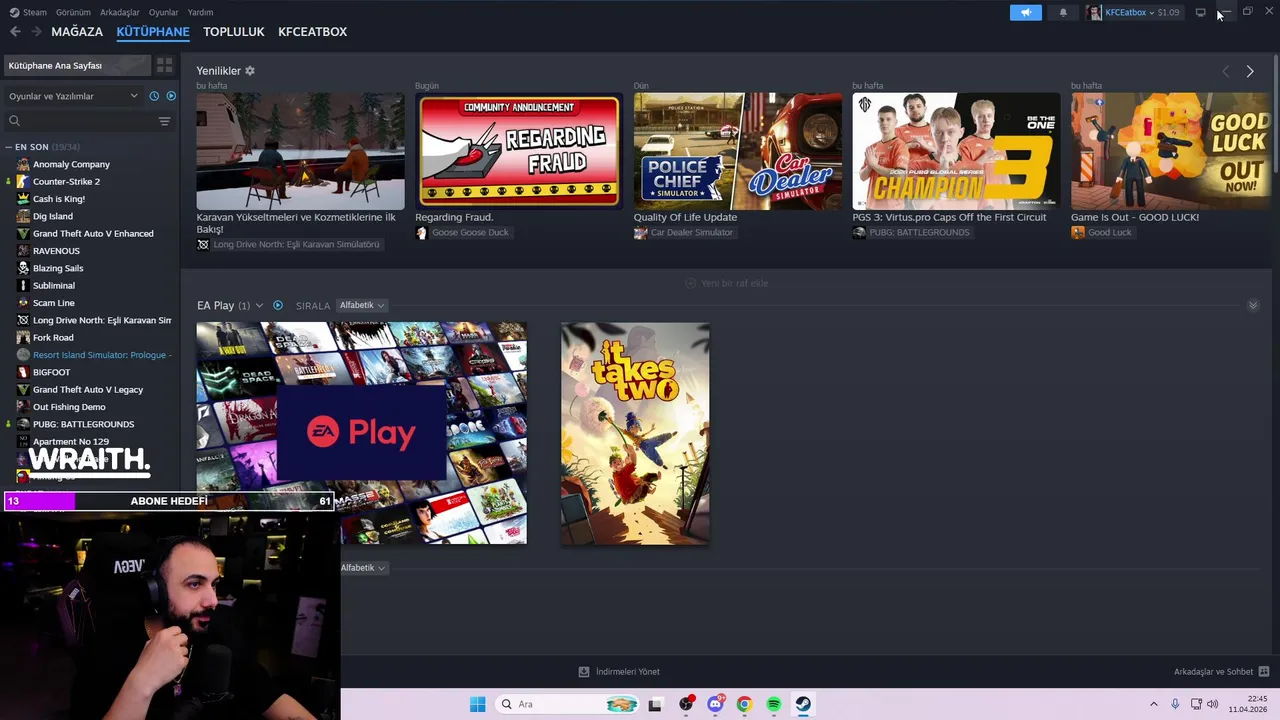Click the BIGFOOT game icon
The height and width of the screenshot is (720, 1280).
pyautogui.click(x=23, y=372)
